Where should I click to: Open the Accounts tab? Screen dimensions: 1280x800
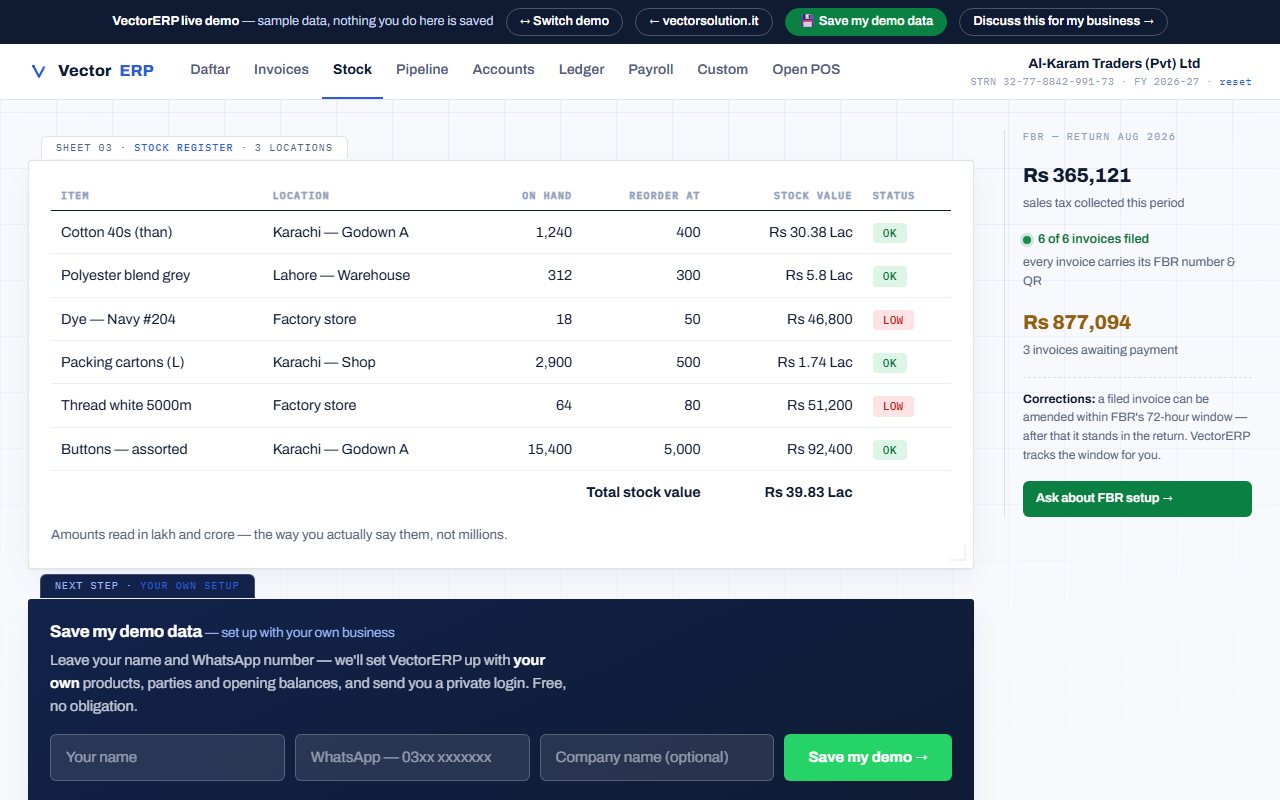tap(503, 70)
